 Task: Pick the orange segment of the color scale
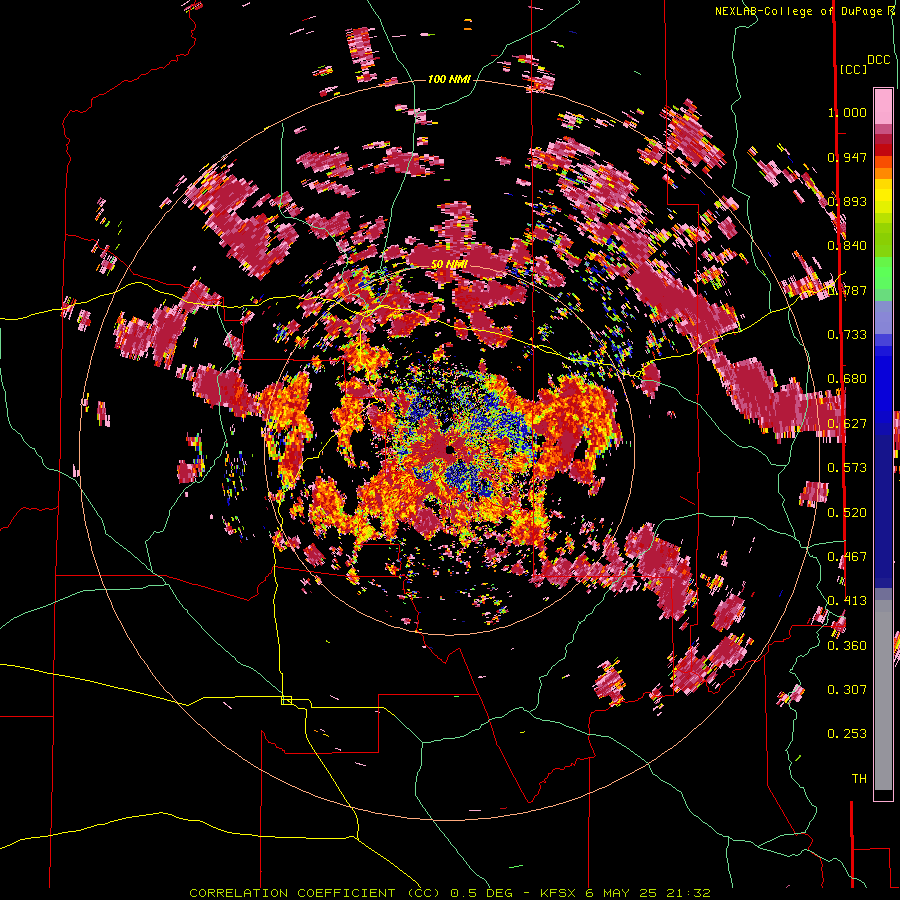883,173
